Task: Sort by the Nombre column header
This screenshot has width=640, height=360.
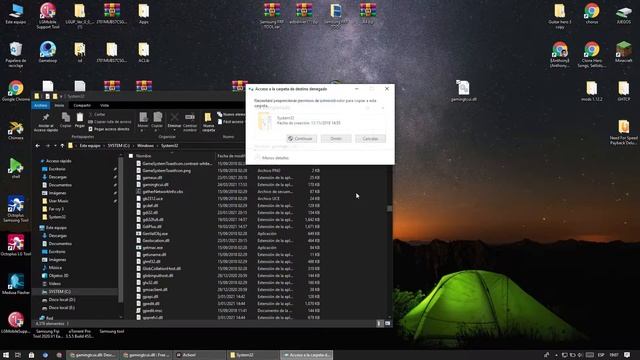Action: 143,156
